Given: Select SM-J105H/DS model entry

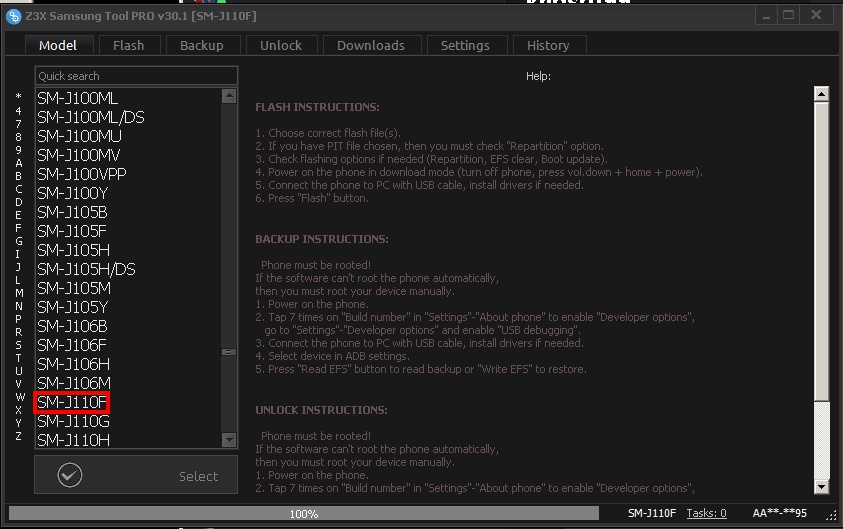Looking at the screenshot, I should pos(86,269).
